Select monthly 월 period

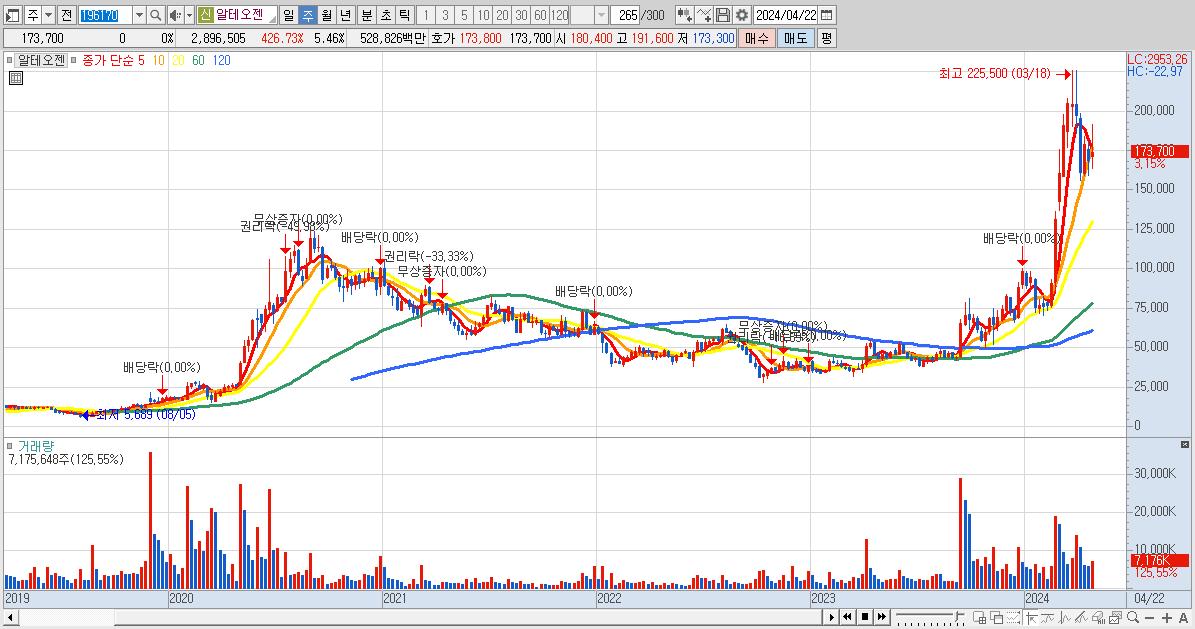pyautogui.click(x=326, y=14)
